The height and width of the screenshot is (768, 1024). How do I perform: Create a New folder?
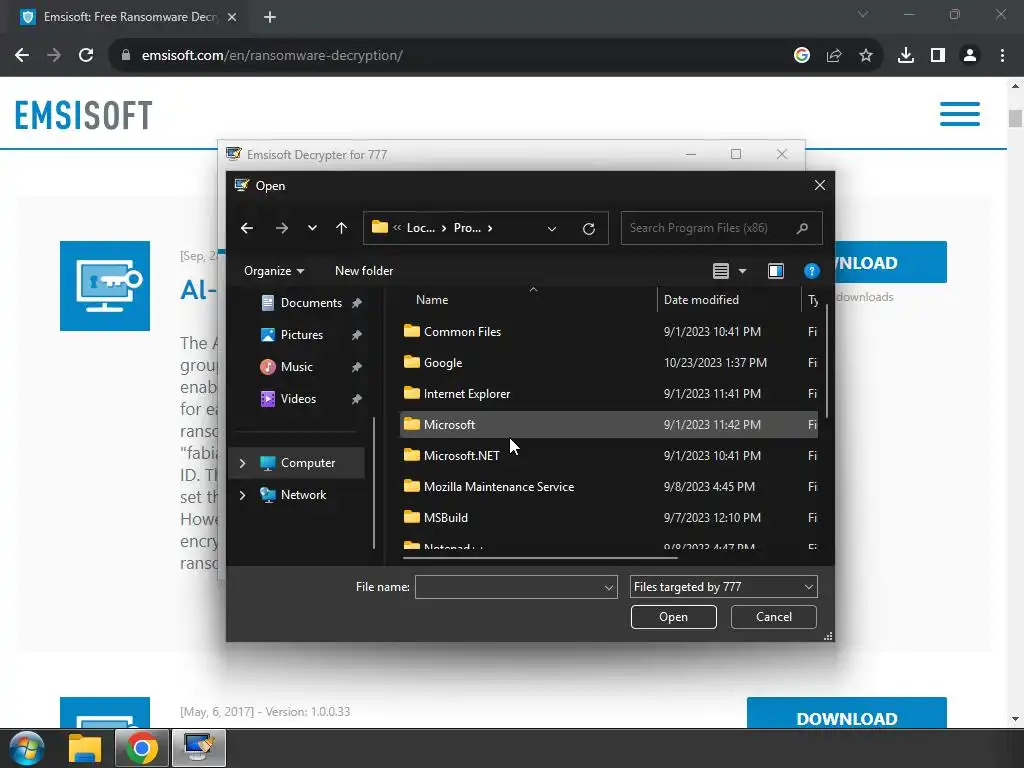(364, 271)
